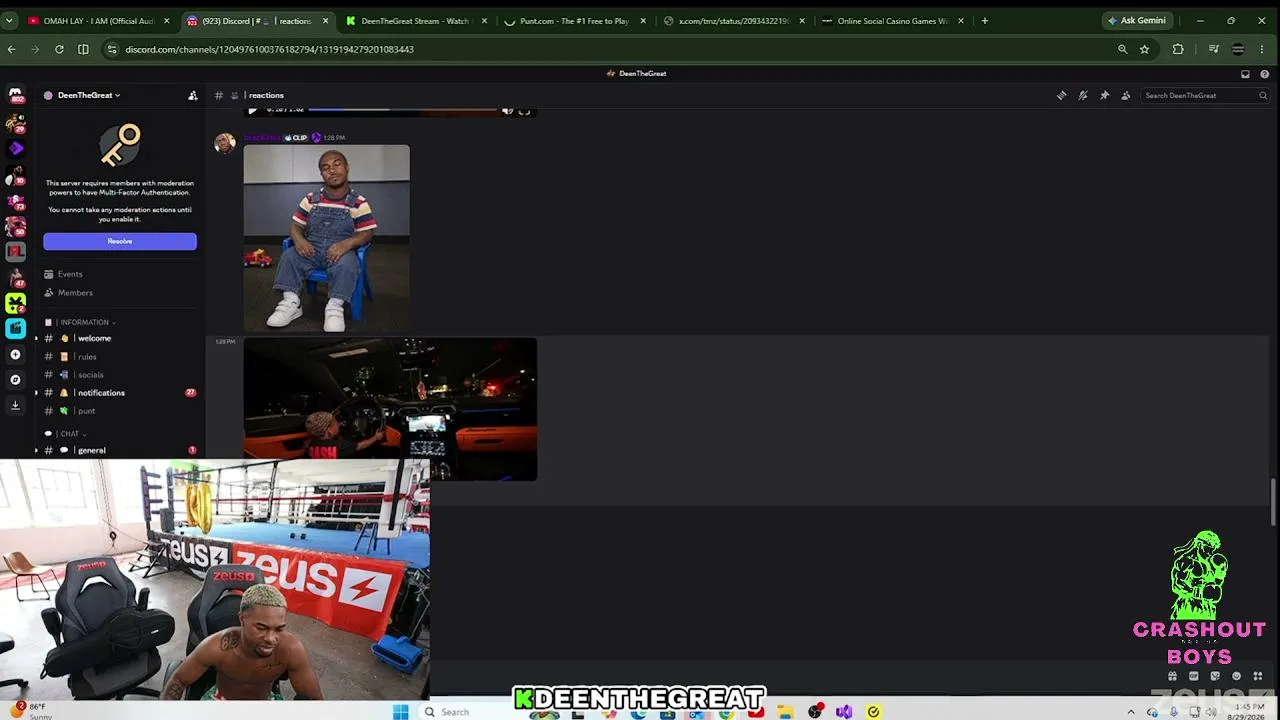Viewport: 1280px width, 720px height.
Task: Collapse the INFORMATION category
Action: [x=87, y=322]
